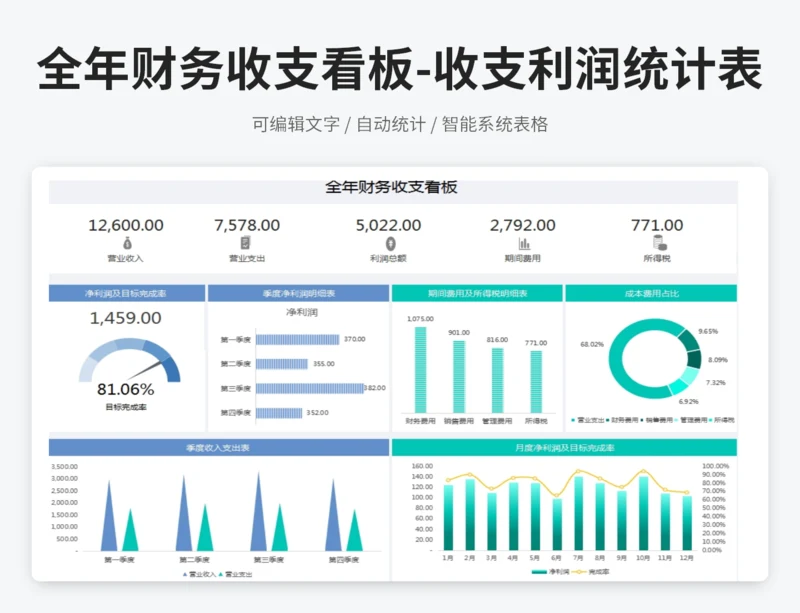Click the 完成率 legend entry in monthly chart

pyautogui.click(x=591, y=572)
